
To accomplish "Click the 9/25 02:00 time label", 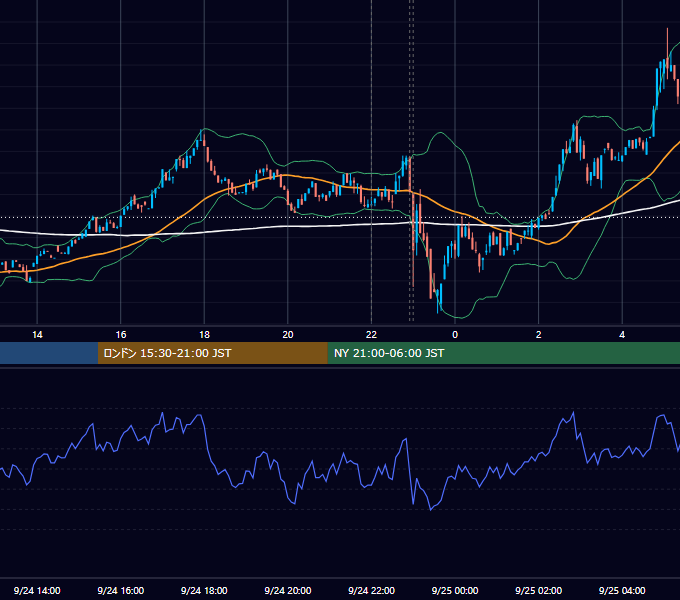I will point(539,590).
